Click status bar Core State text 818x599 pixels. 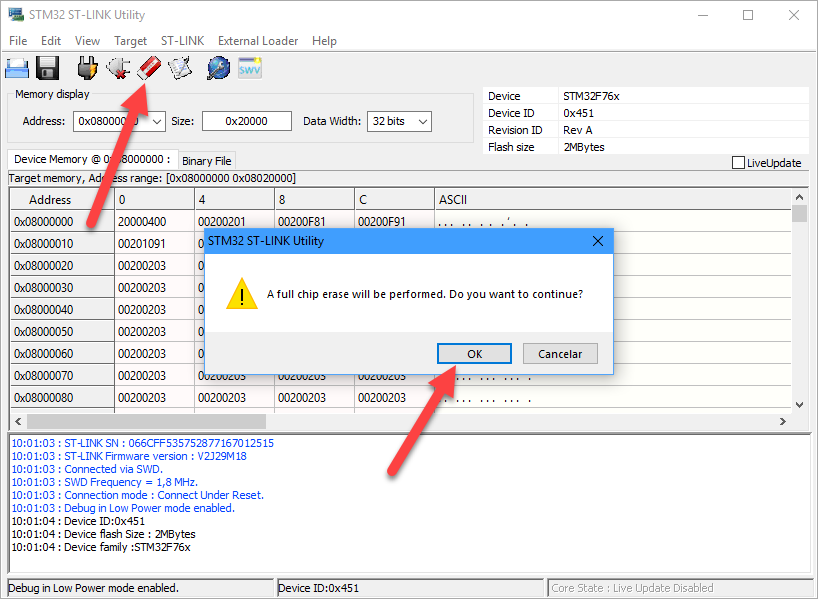point(632,588)
